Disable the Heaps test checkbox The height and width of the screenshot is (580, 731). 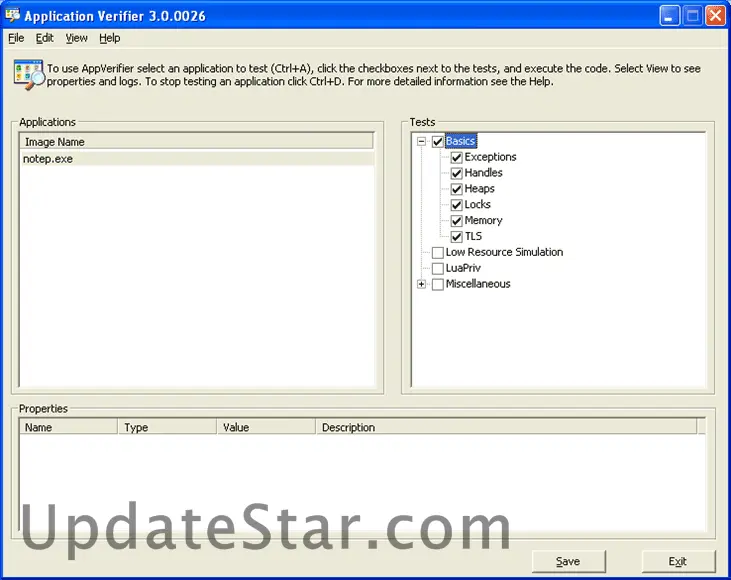[456, 189]
